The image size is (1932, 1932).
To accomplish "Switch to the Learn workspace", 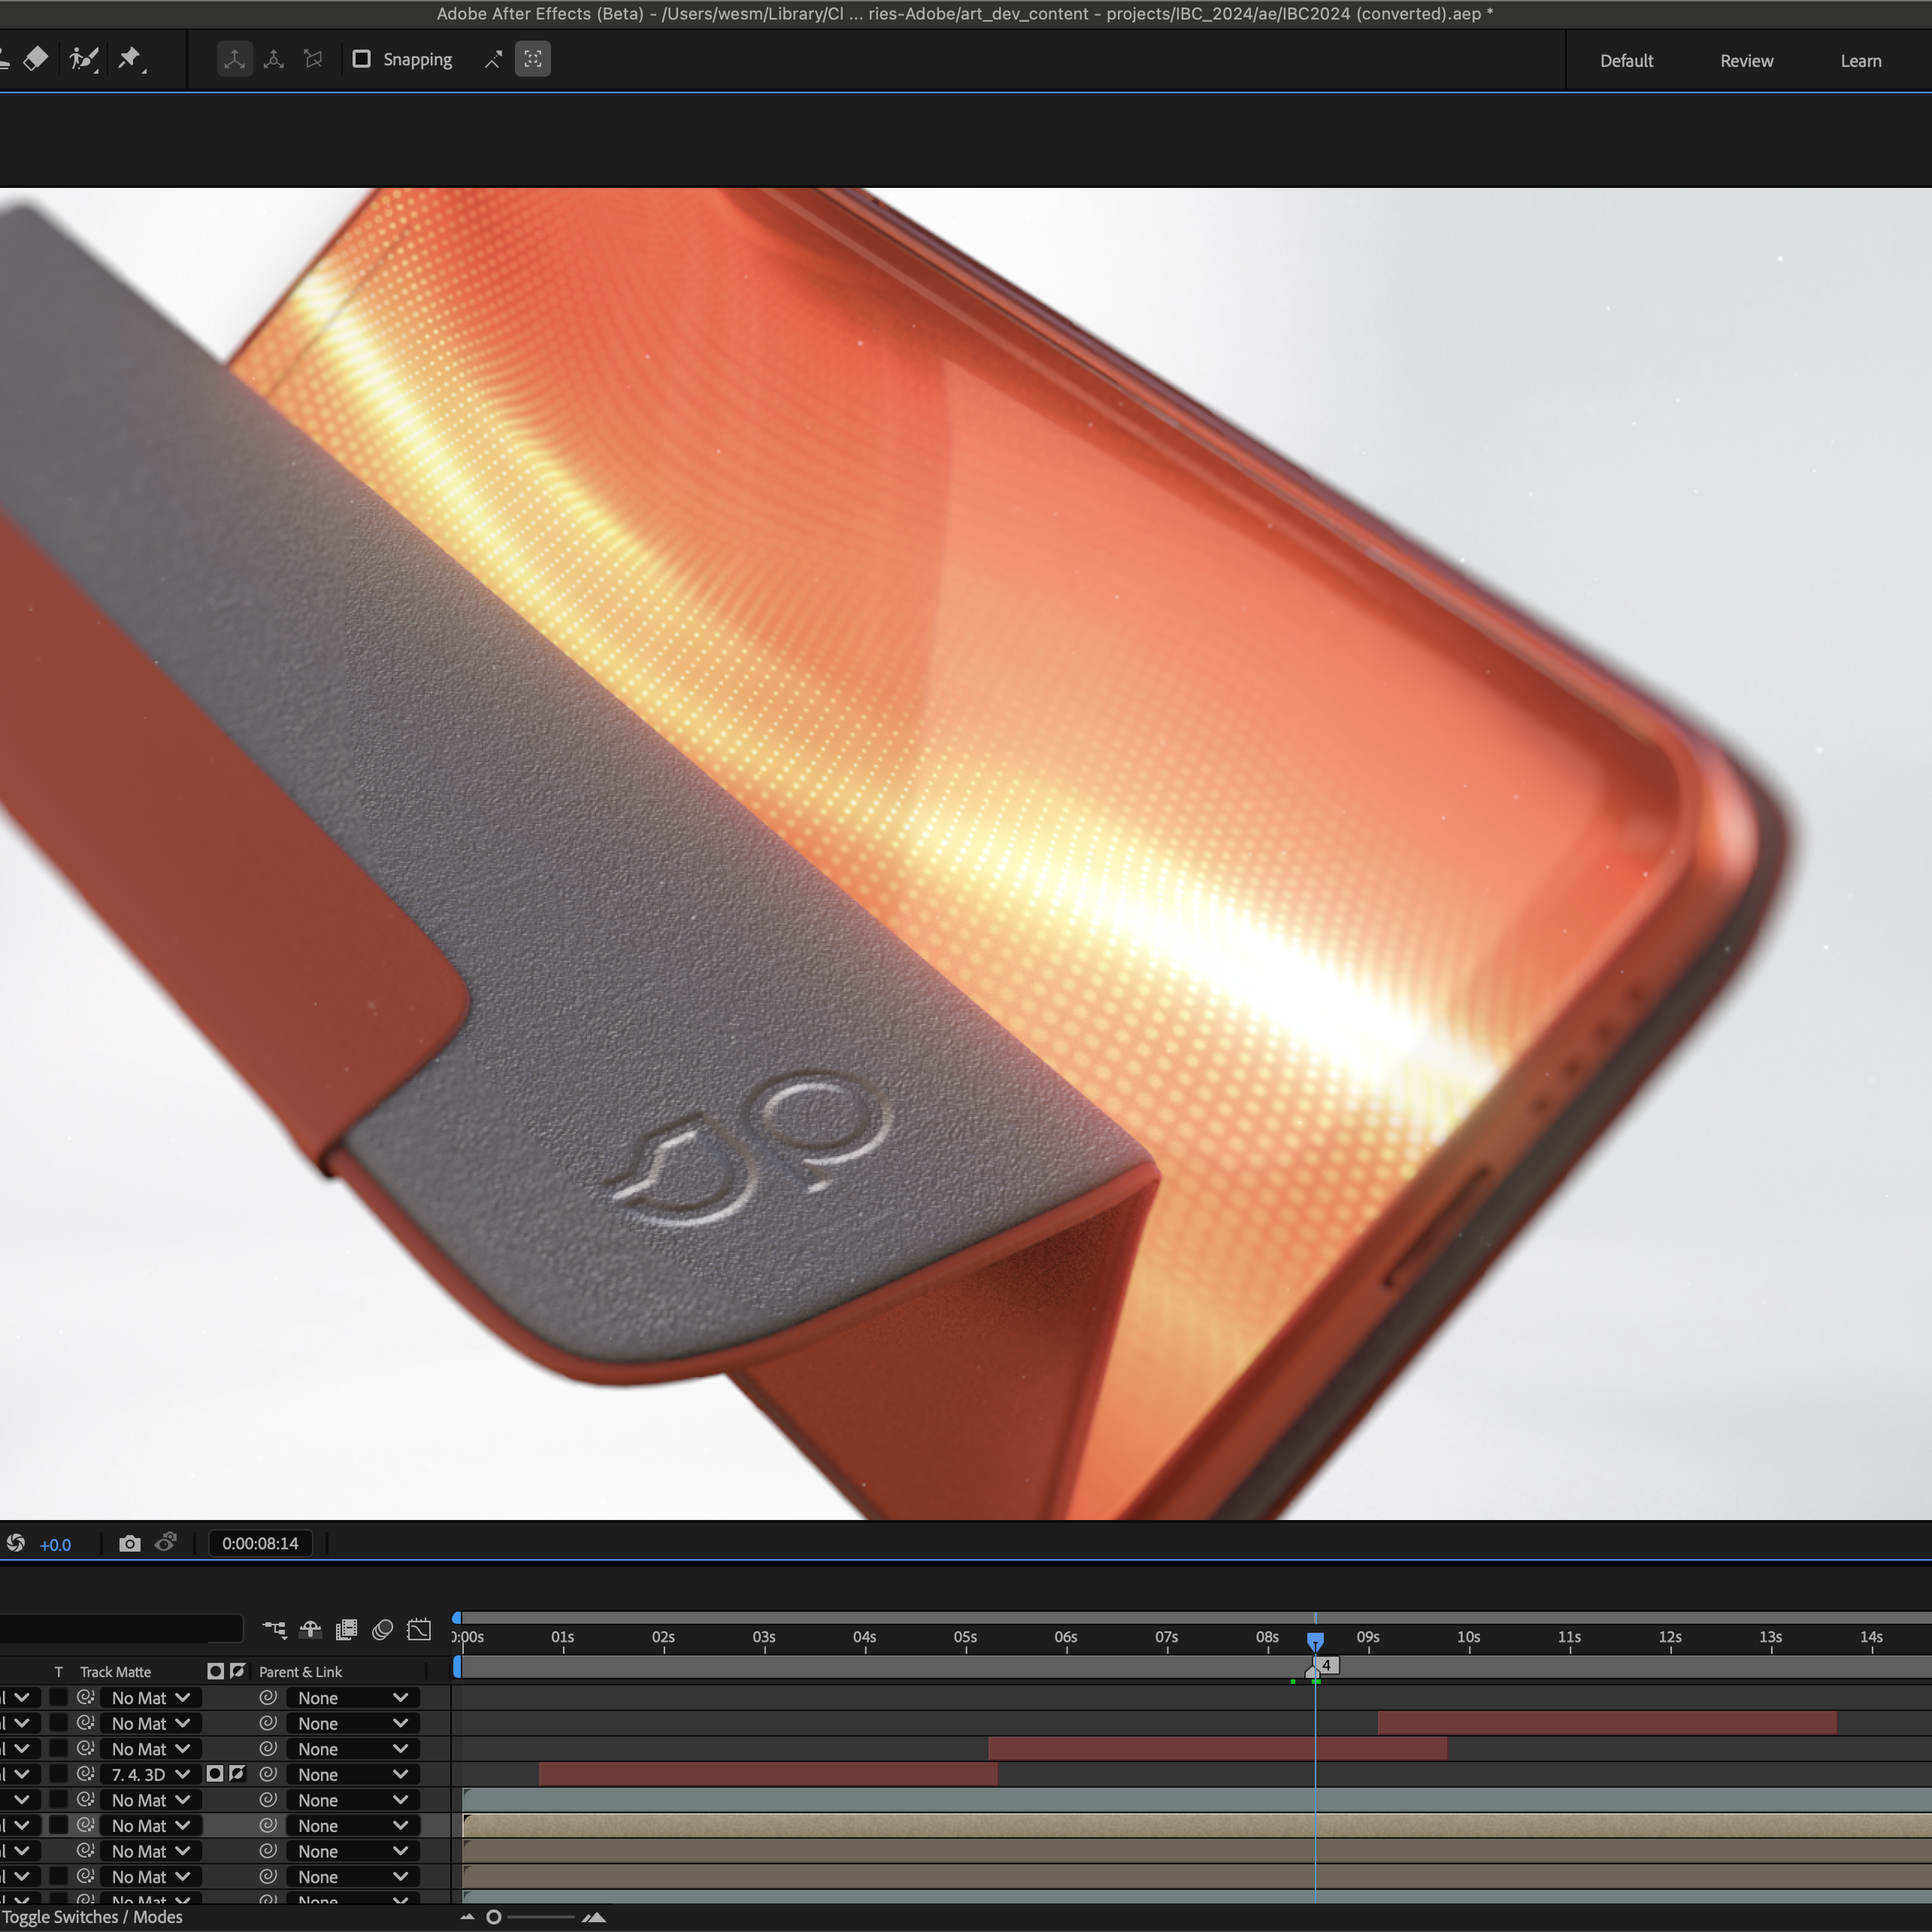I will click(1860, 61).
